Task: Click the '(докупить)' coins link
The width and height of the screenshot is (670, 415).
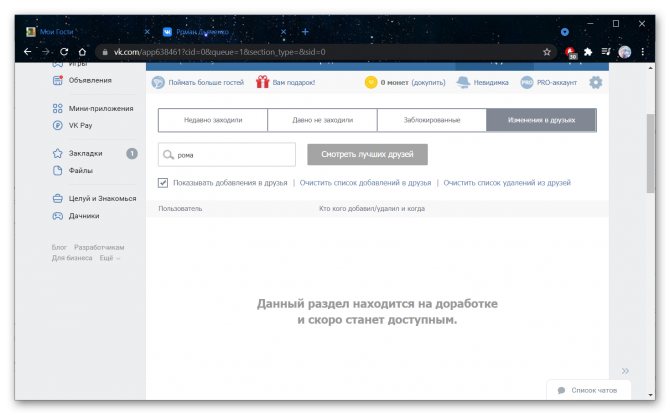Action: tap(428, 82)
